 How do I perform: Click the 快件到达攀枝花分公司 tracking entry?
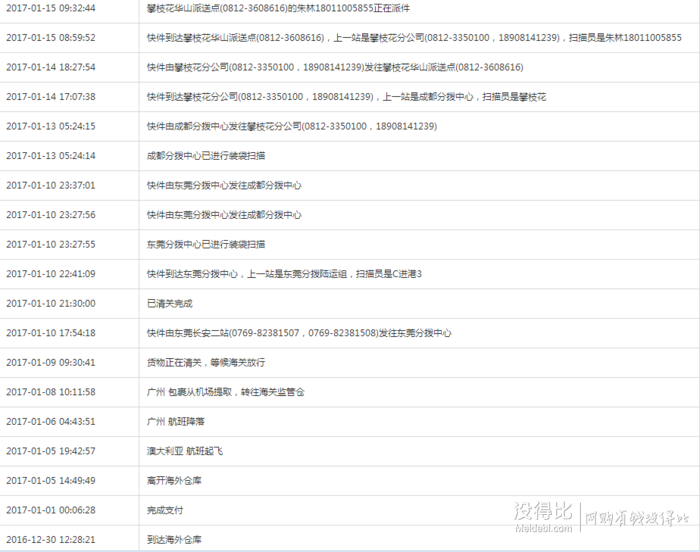(346, 96)
